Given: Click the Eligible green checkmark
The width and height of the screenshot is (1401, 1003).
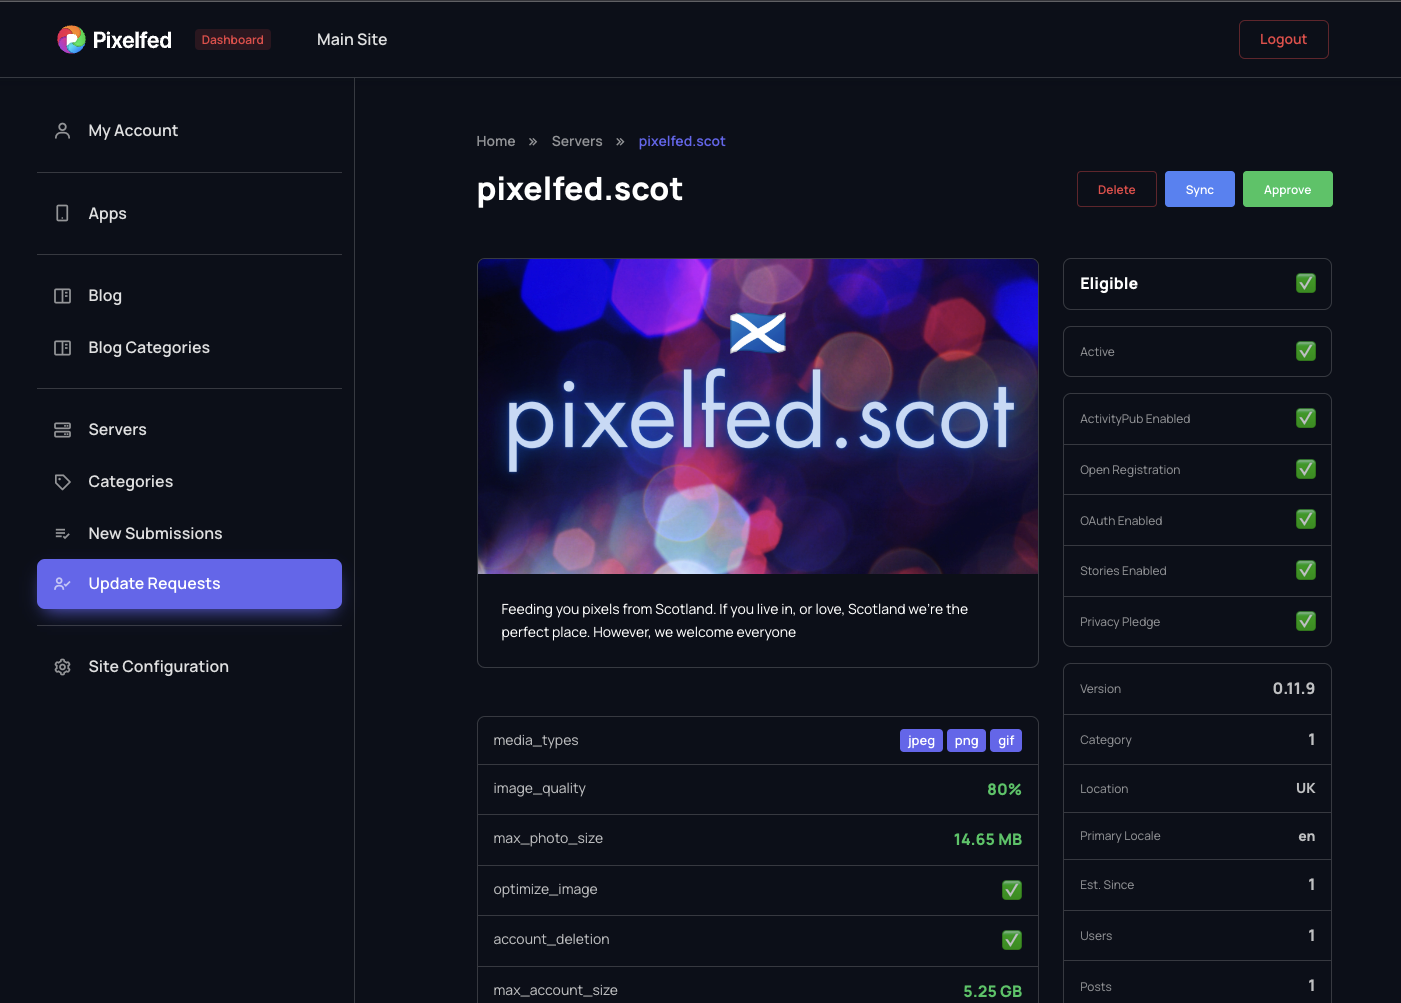Looking at the screenshot, I should tap(1306, 283).
